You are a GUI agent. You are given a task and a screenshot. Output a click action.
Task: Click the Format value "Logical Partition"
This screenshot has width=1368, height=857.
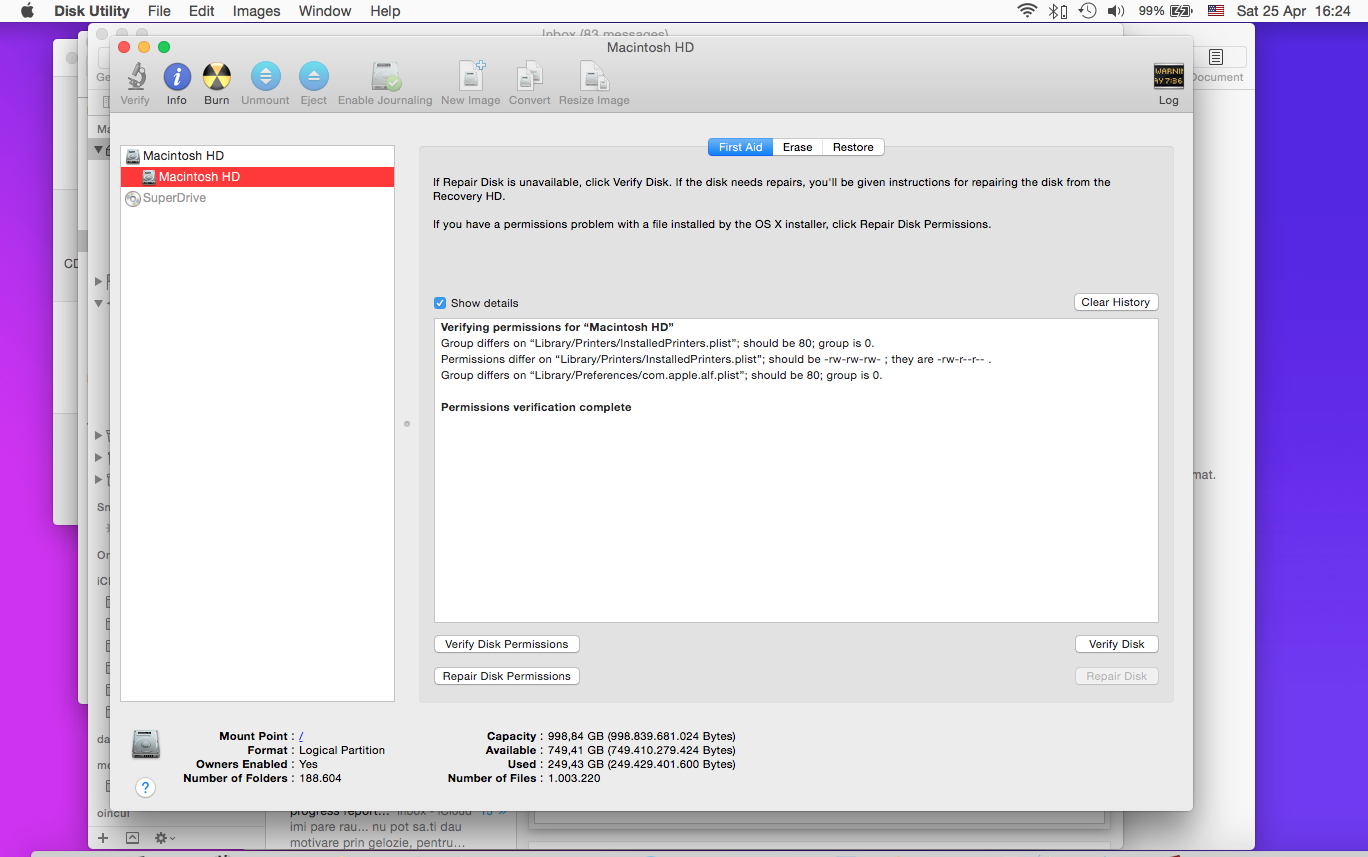point(342,750)
